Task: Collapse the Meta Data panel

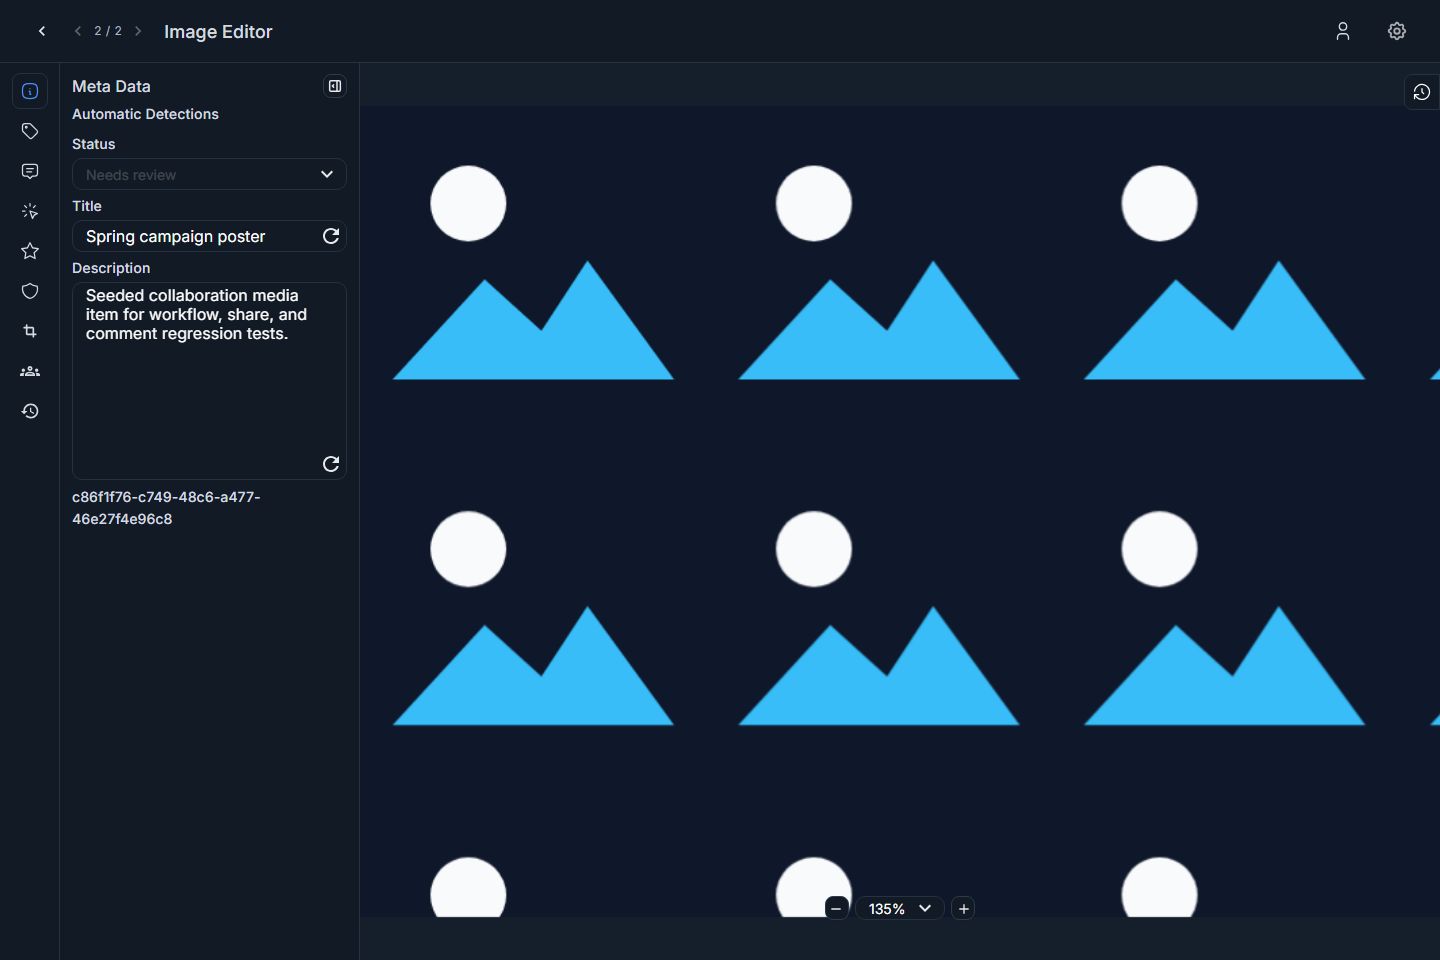Action: point(335,86)
